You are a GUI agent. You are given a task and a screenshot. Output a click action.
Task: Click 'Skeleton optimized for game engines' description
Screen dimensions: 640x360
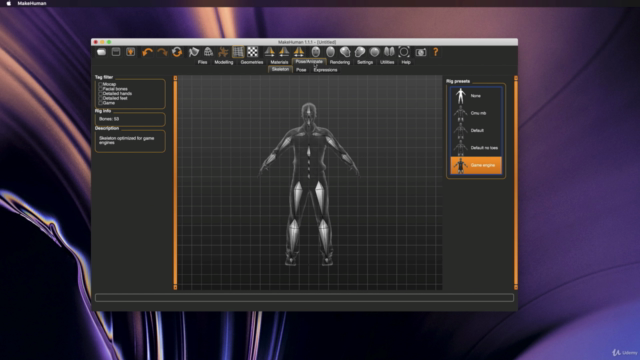point(127,140)
